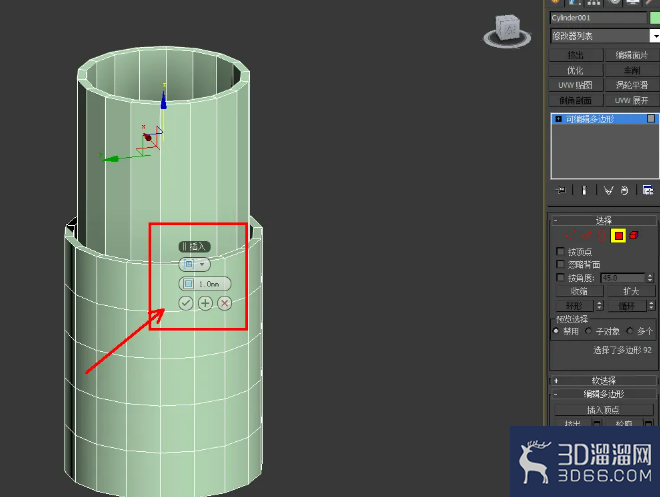Select the Element sub-object level icon
The width and height of the screenshot is (660, 497).
click(x=634, y=236)
